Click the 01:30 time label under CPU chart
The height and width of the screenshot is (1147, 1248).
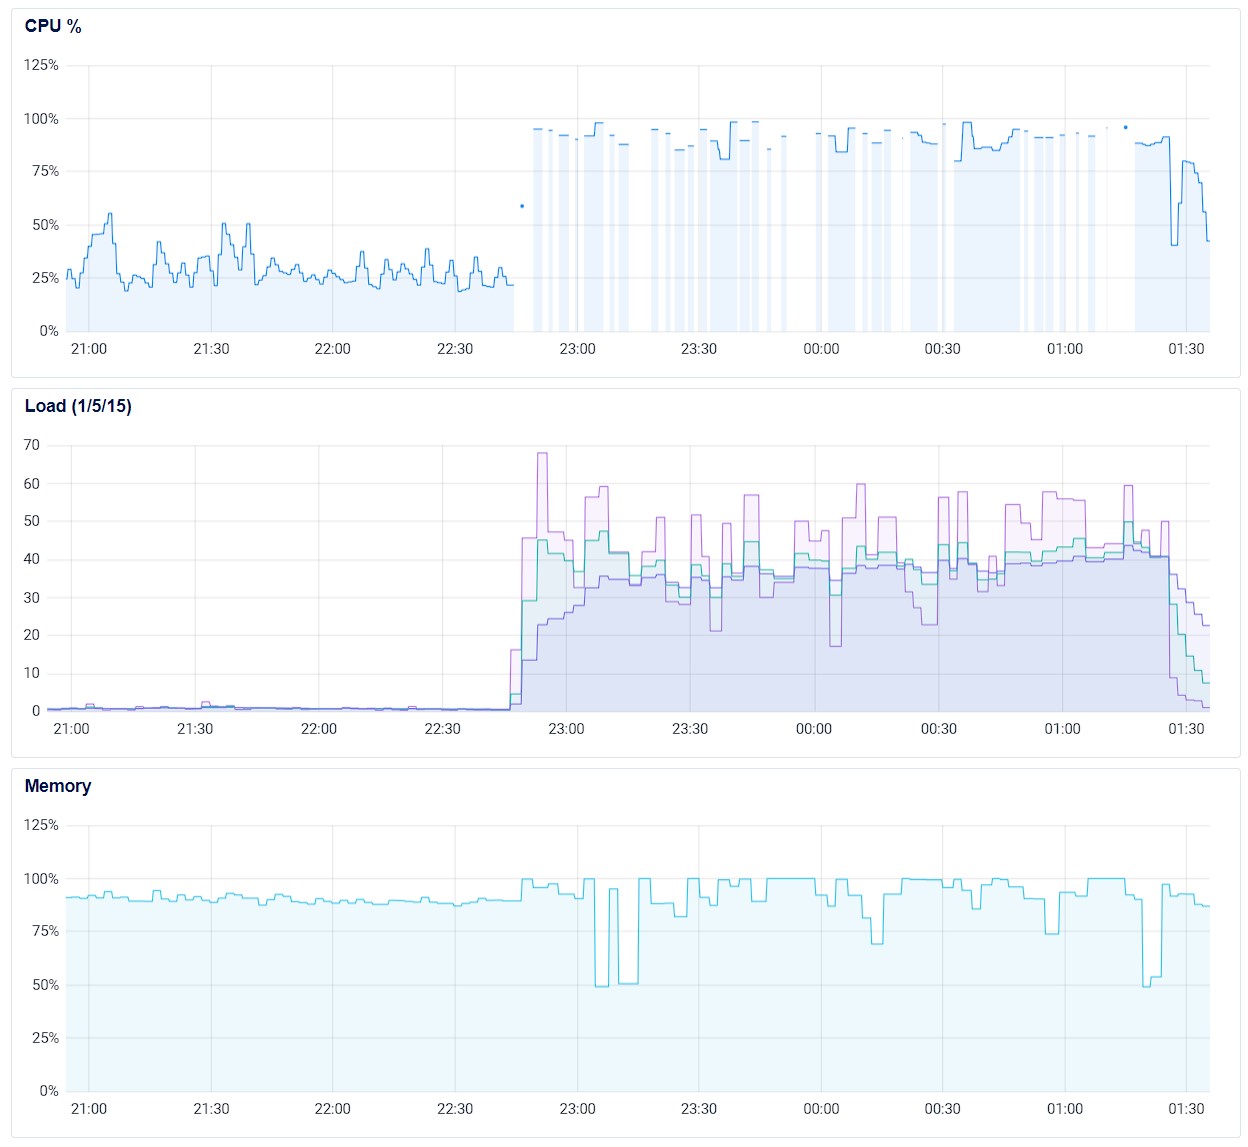coord(1187,349)
